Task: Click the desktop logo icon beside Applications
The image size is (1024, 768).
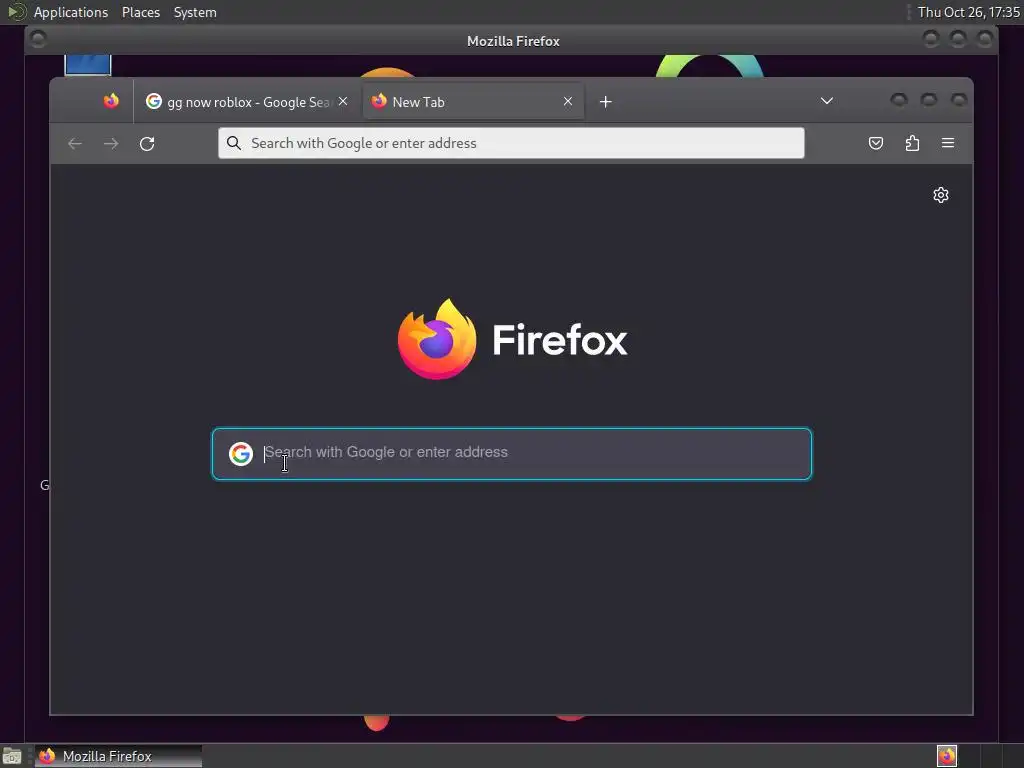Action: [16, 12]
